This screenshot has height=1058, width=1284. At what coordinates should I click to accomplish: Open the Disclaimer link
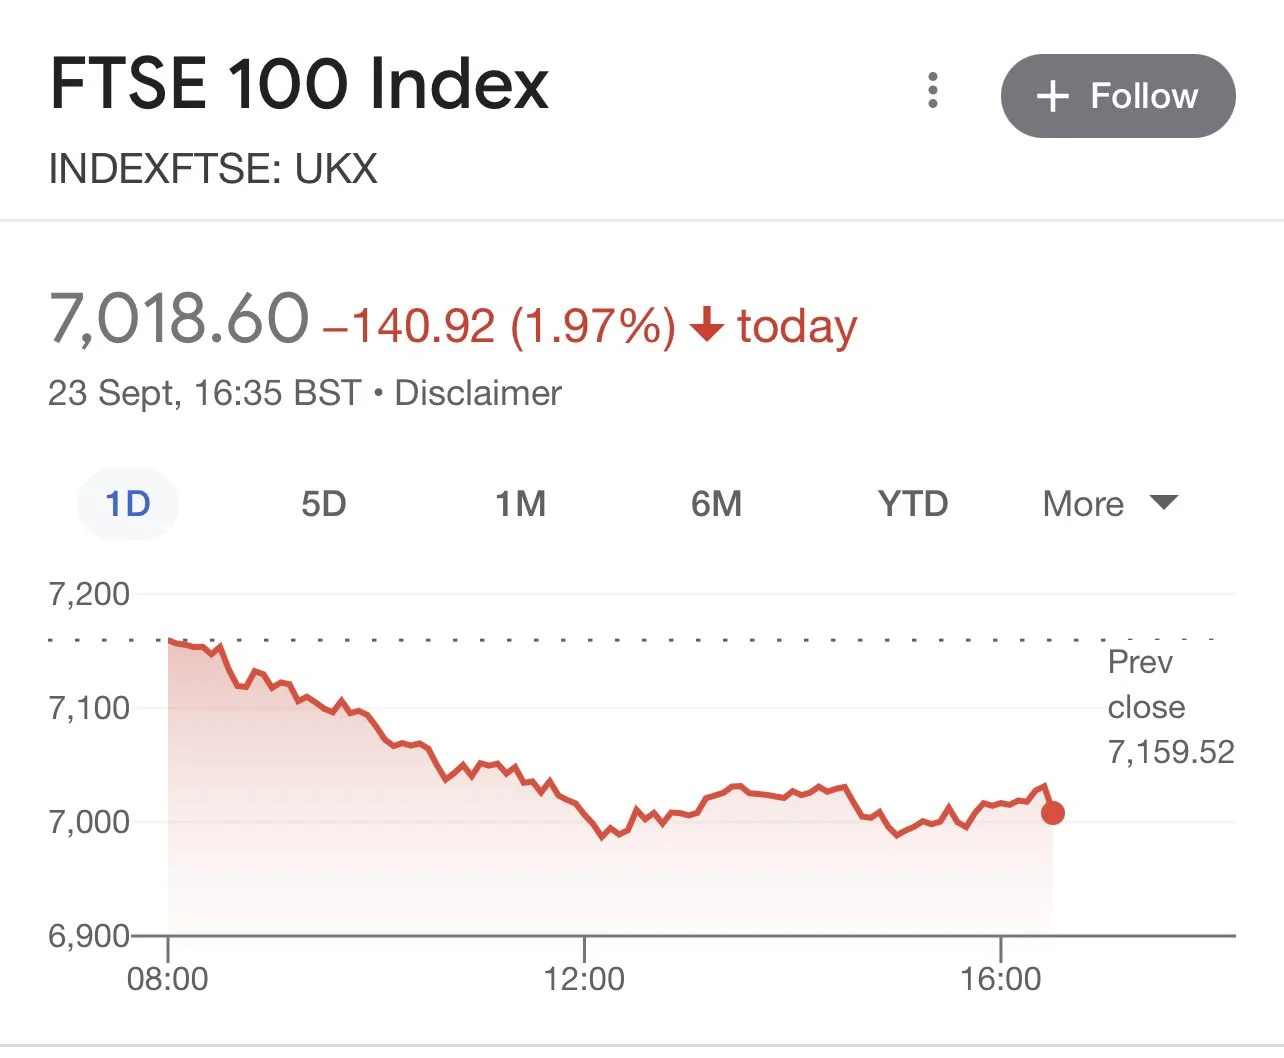coord(478,393)
